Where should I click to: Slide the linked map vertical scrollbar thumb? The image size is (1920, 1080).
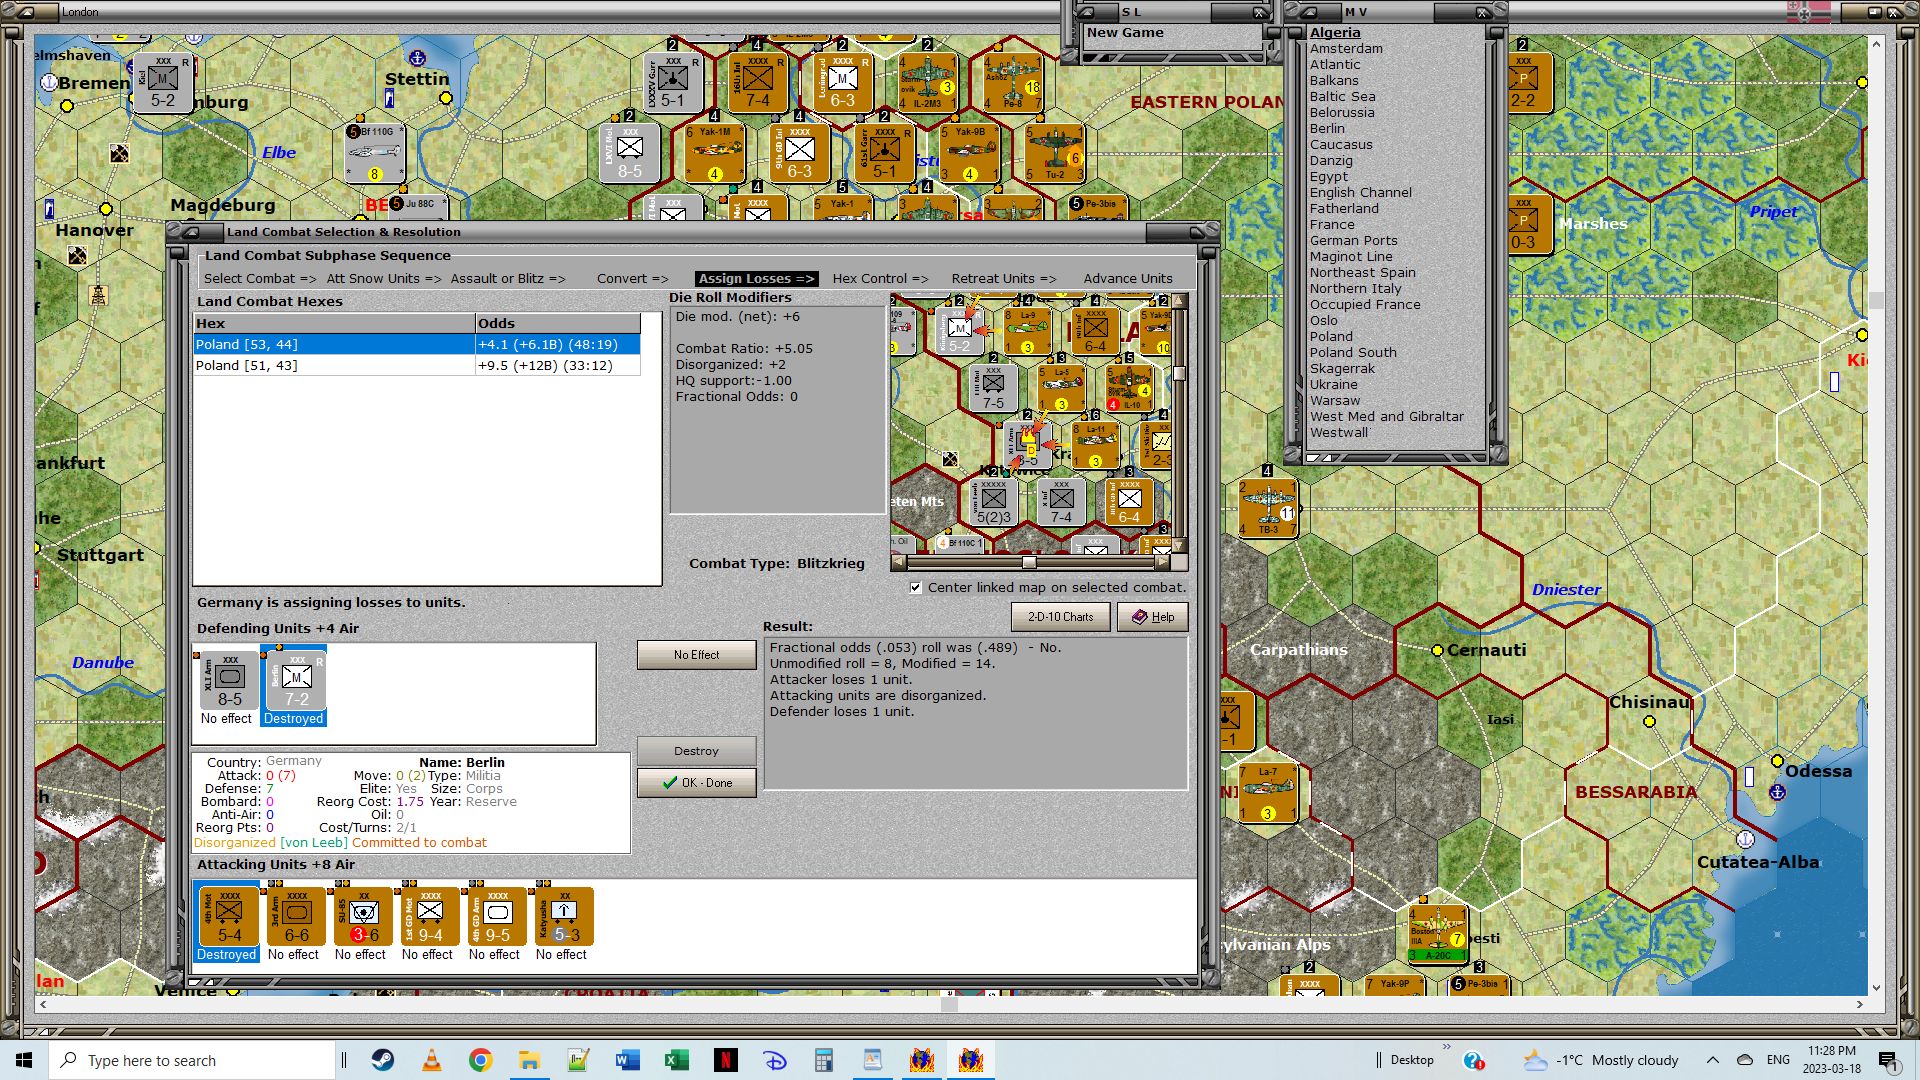click(x=1179, y=374)
